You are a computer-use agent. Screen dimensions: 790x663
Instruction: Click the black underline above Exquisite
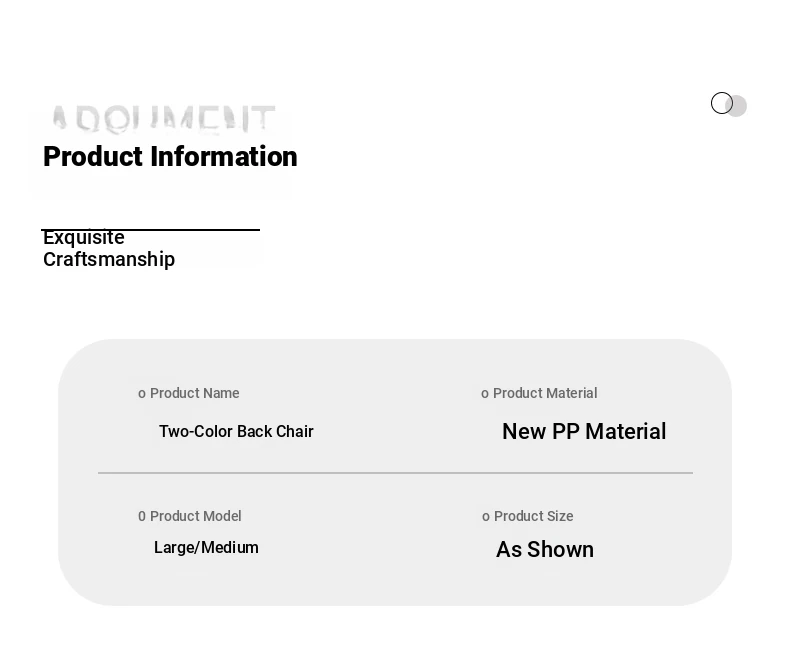[x=150, y=230]
